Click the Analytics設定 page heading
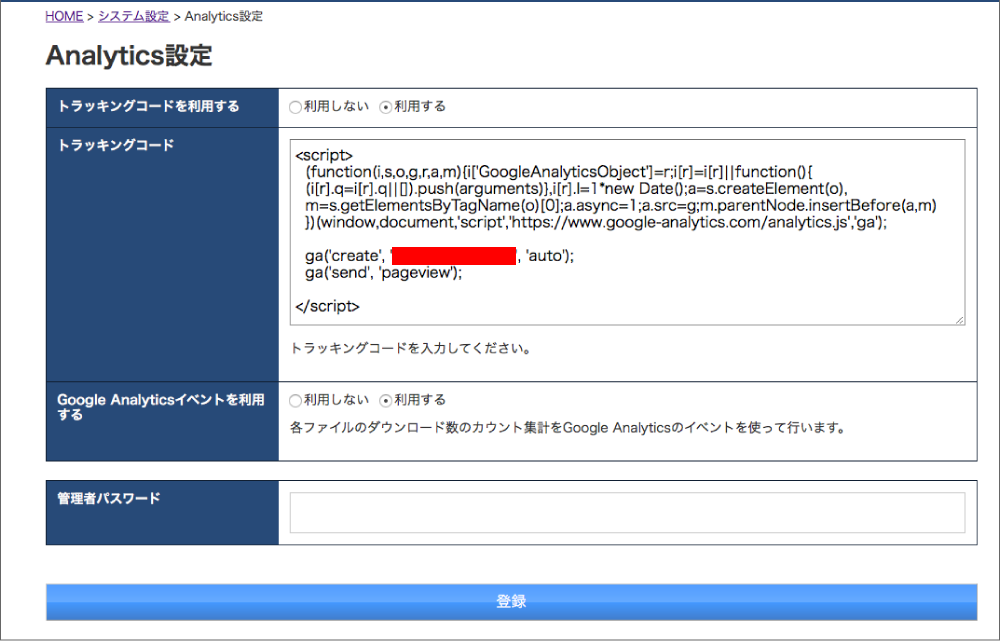The image size is (1000, 641). (x=129, y=55)
